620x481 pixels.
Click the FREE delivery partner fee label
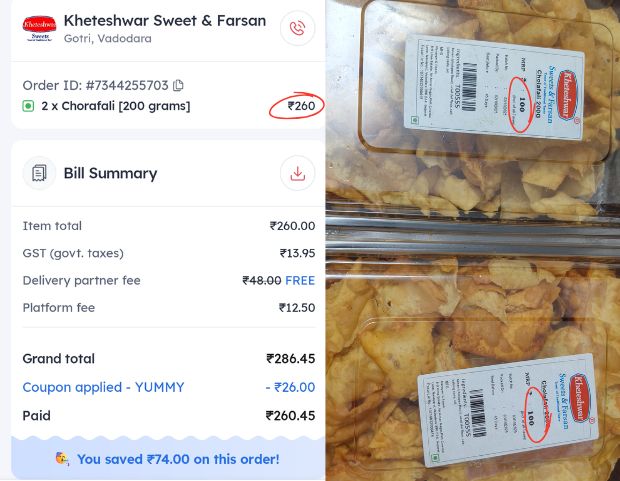[x=300, y=280]
